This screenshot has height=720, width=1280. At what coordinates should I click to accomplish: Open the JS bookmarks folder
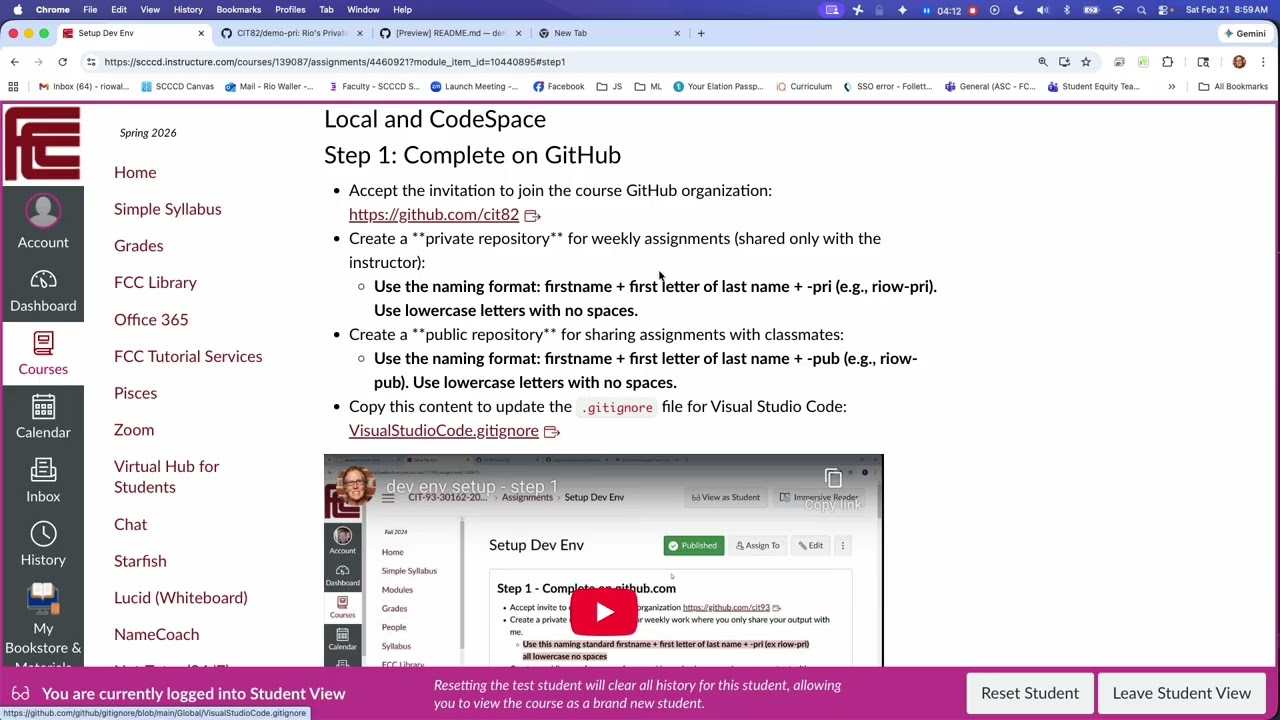(609, 87)
